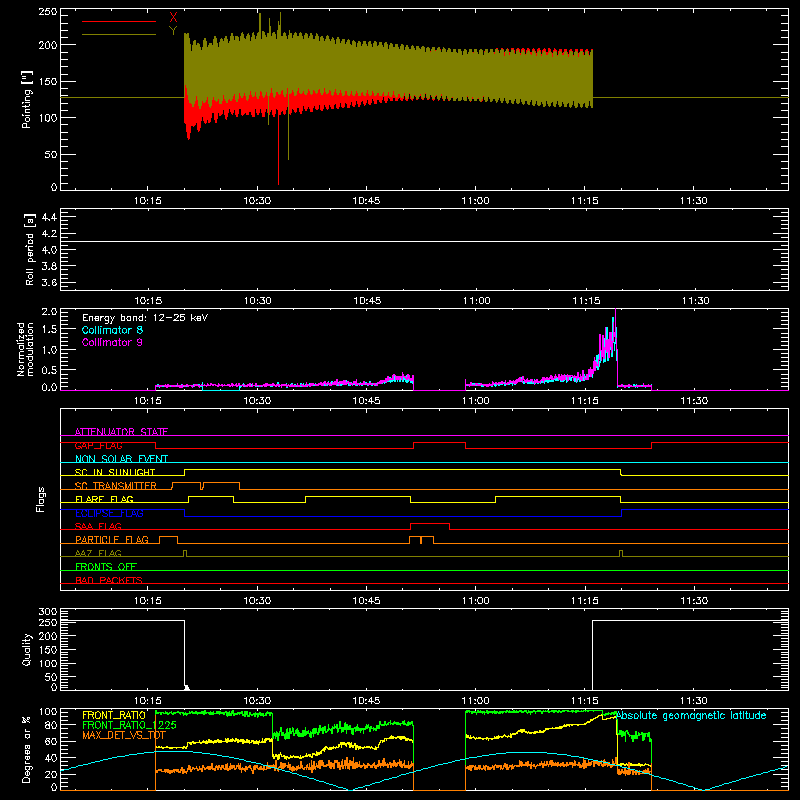The image size is (800, 800).
Task: Click the Collimator 9 legend entry
Action: click(112, 342)
